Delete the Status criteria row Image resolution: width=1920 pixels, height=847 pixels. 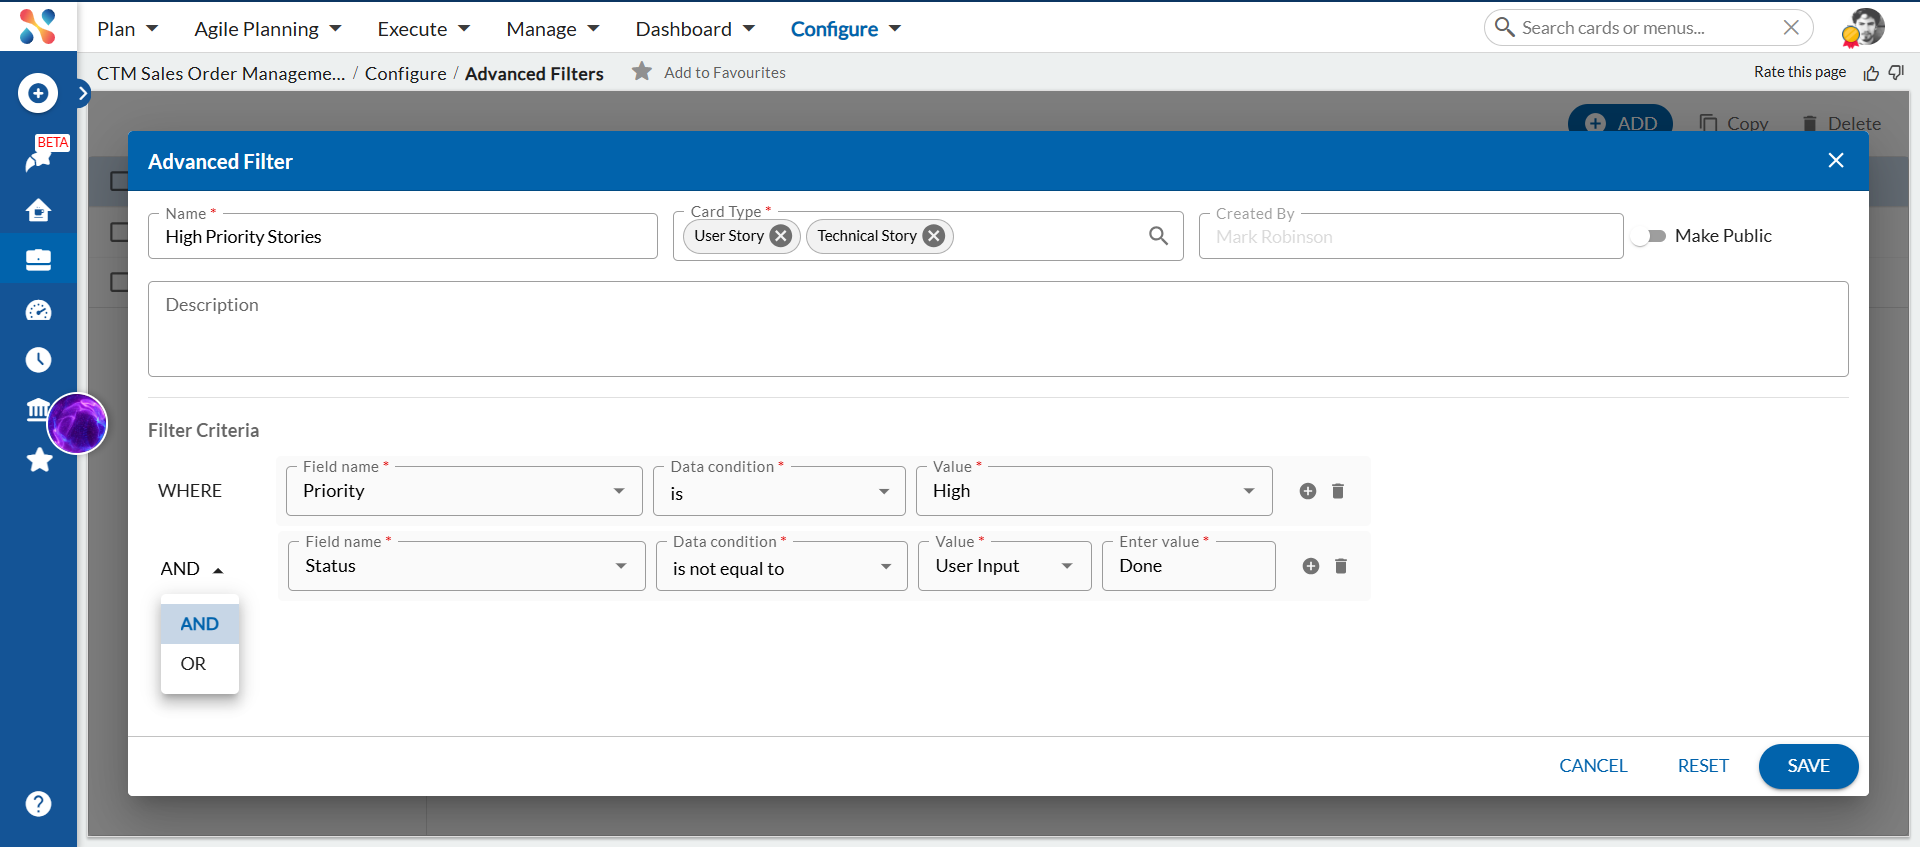coord(1341,566)
